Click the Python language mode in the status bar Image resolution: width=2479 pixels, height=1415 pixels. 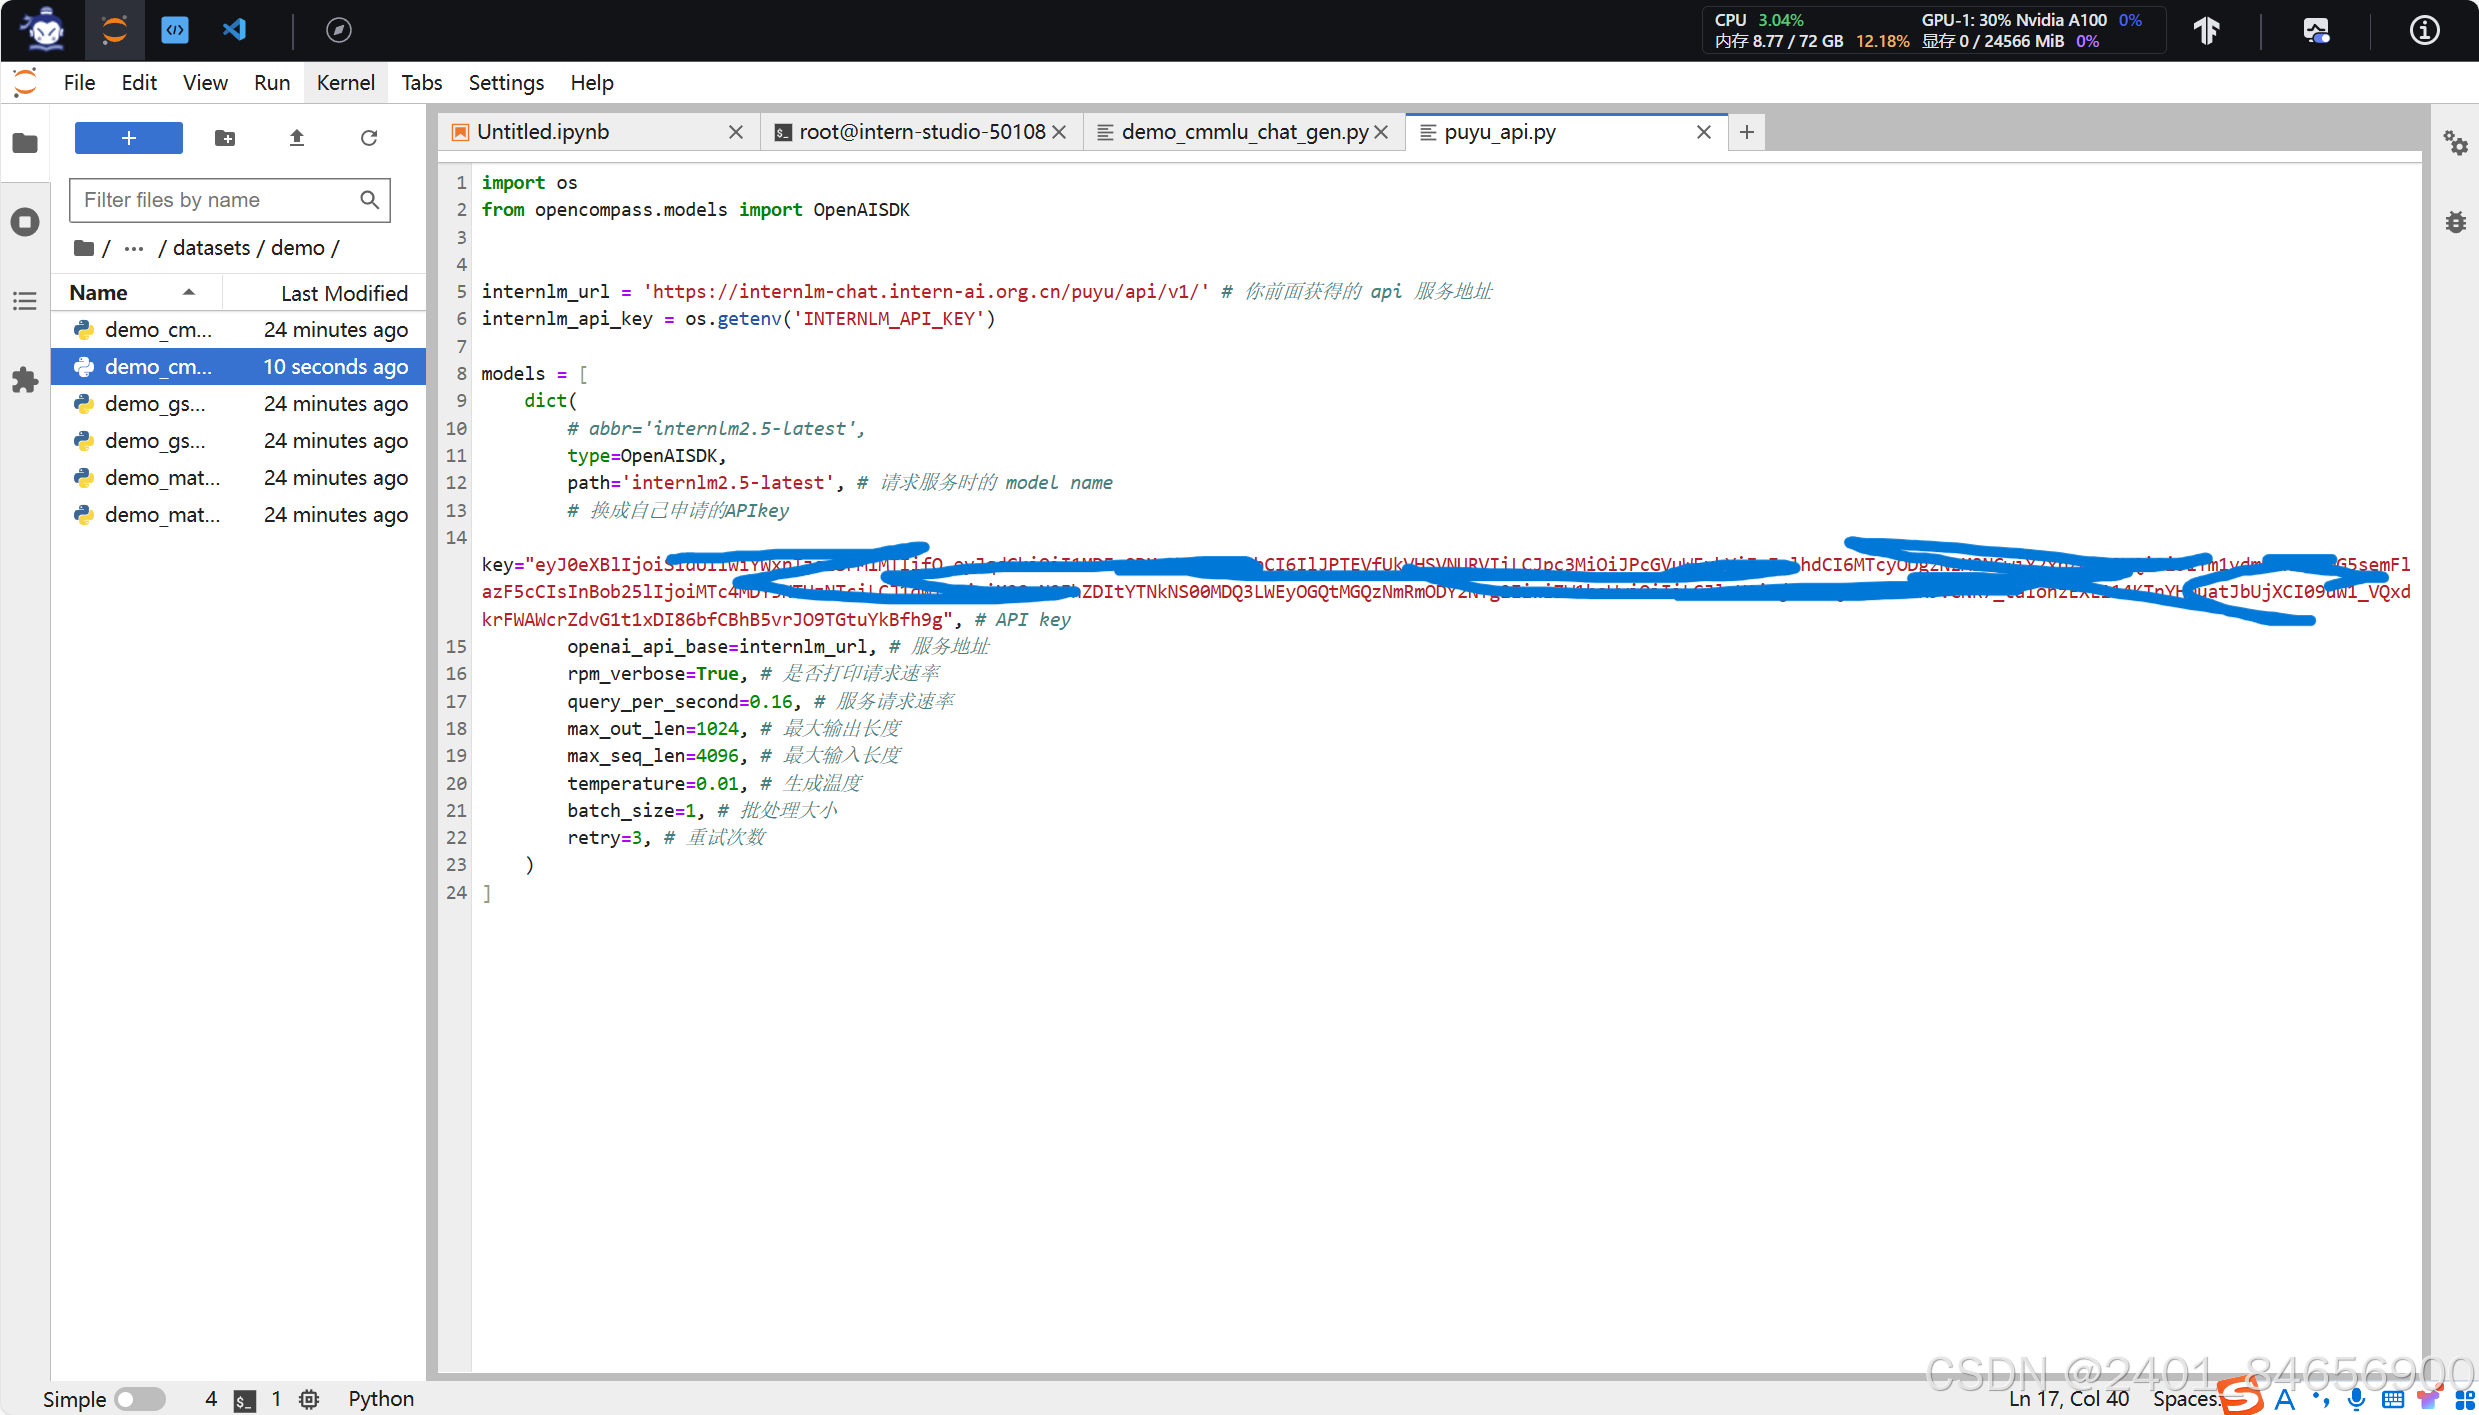380,1399
